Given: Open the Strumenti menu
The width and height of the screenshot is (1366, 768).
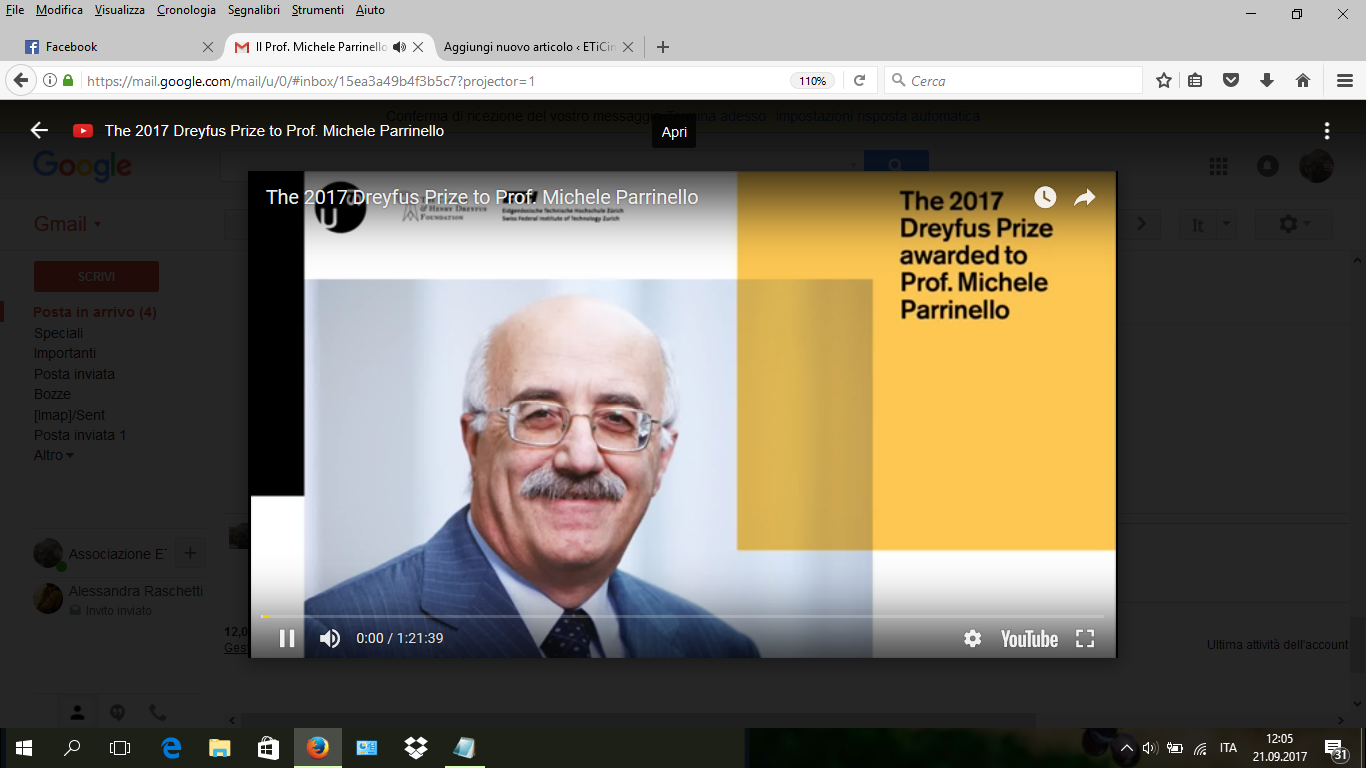Looking at the screenshot, I should pos(318,10).
